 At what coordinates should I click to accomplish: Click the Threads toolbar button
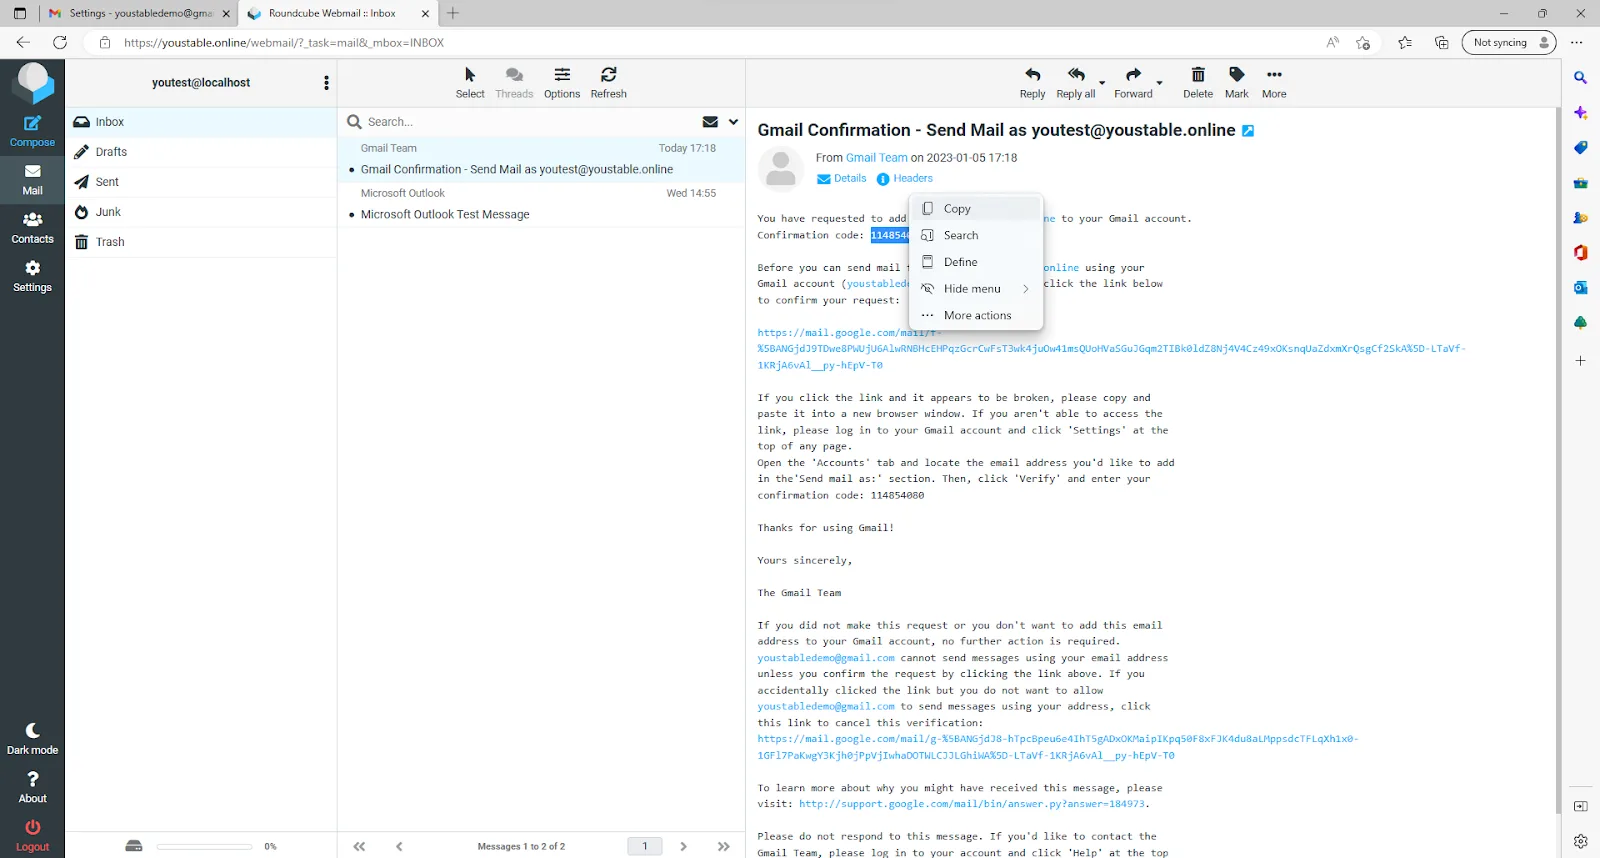tap(514, 83)
